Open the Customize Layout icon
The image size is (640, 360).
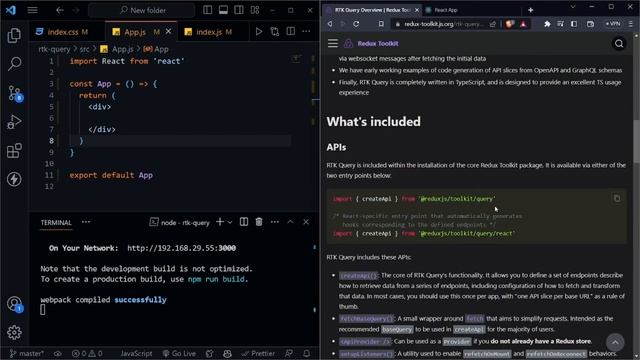coord(255,10)
